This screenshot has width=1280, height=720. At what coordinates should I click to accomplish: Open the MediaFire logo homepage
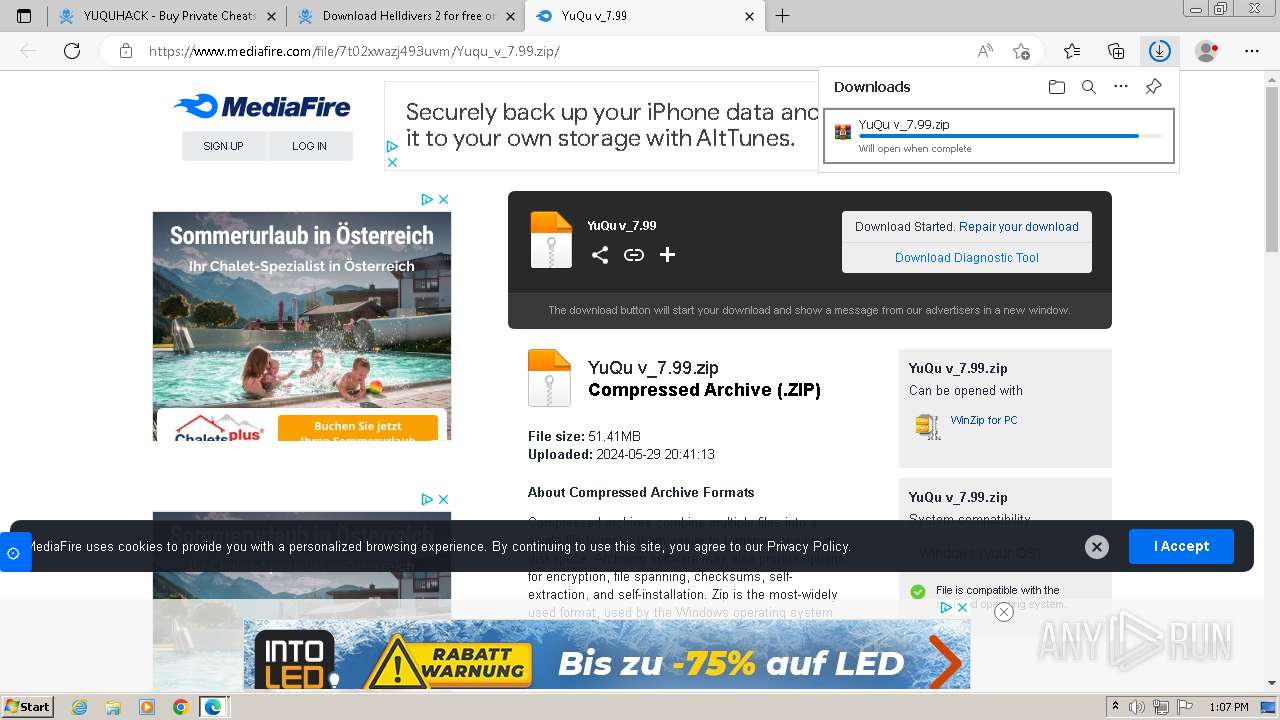coord(262,106)
